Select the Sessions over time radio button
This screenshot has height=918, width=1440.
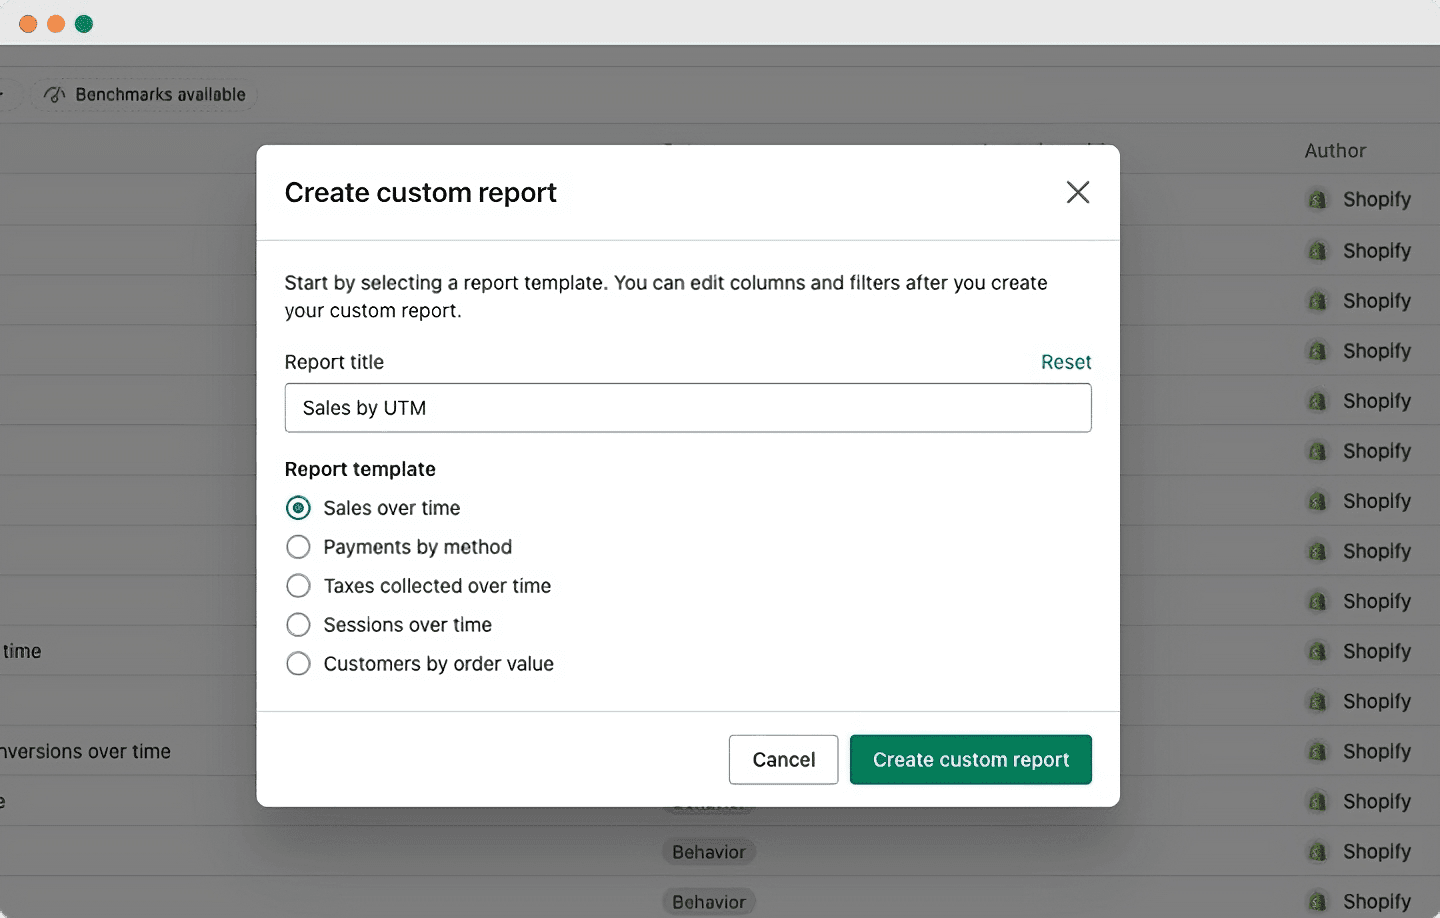298,625
